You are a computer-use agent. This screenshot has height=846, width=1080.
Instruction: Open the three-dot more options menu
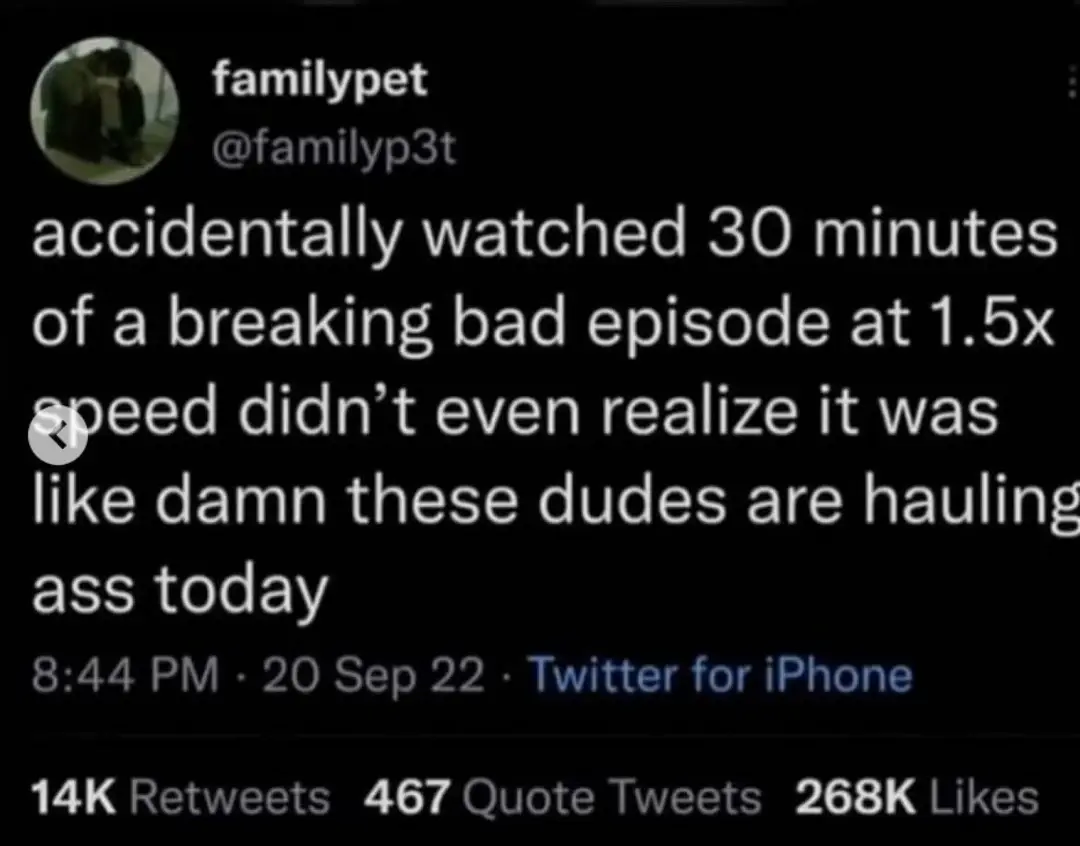[x=1072, y=81]
